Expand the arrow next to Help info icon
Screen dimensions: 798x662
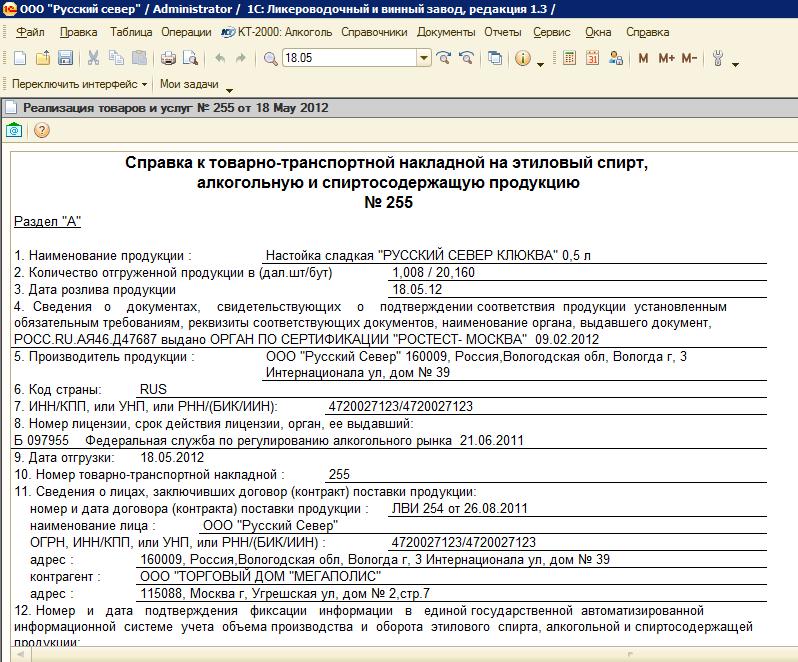[540, 64]
